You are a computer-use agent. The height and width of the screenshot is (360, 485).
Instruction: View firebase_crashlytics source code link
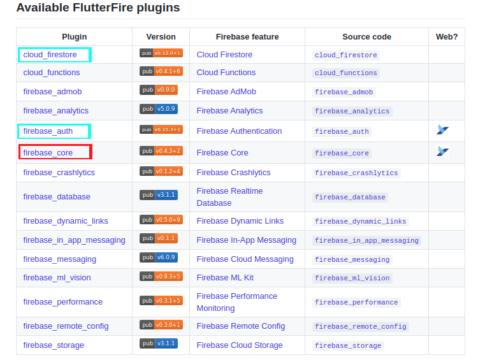(x=356, y=173)
